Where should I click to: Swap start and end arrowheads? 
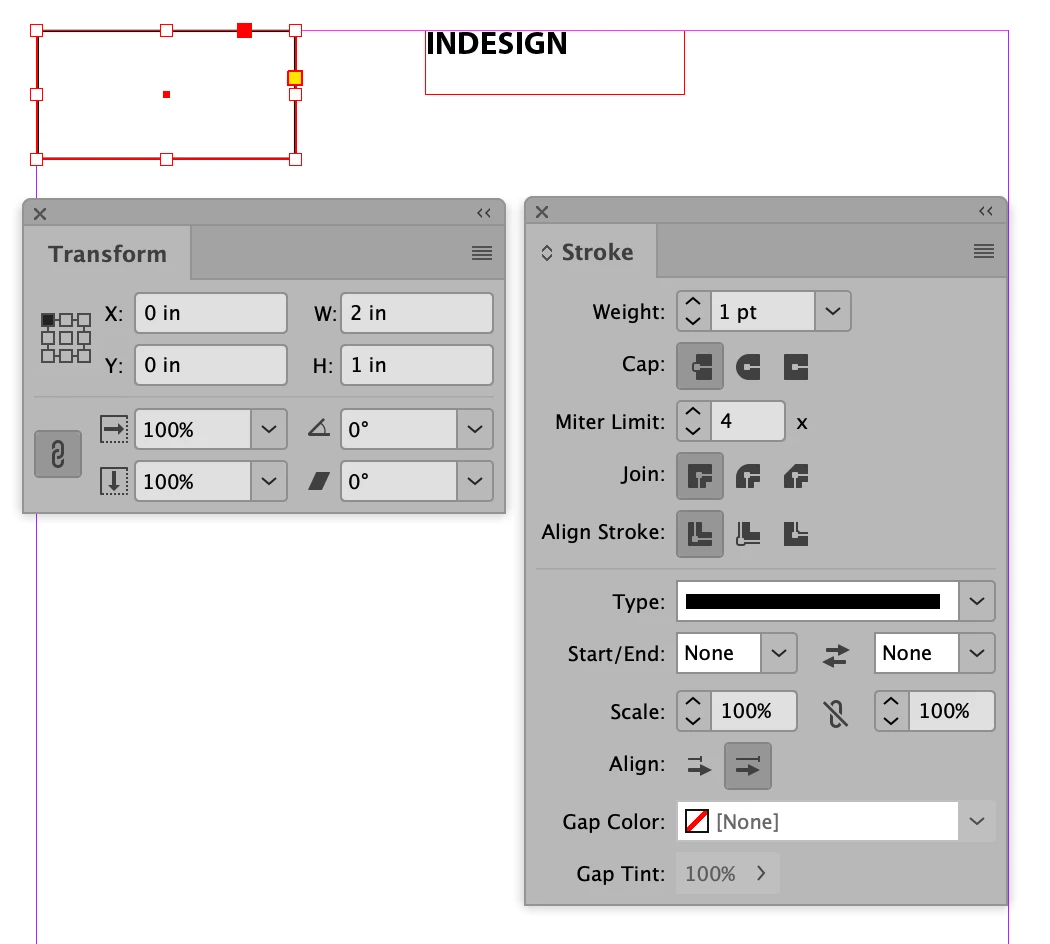tap(836, 654)
